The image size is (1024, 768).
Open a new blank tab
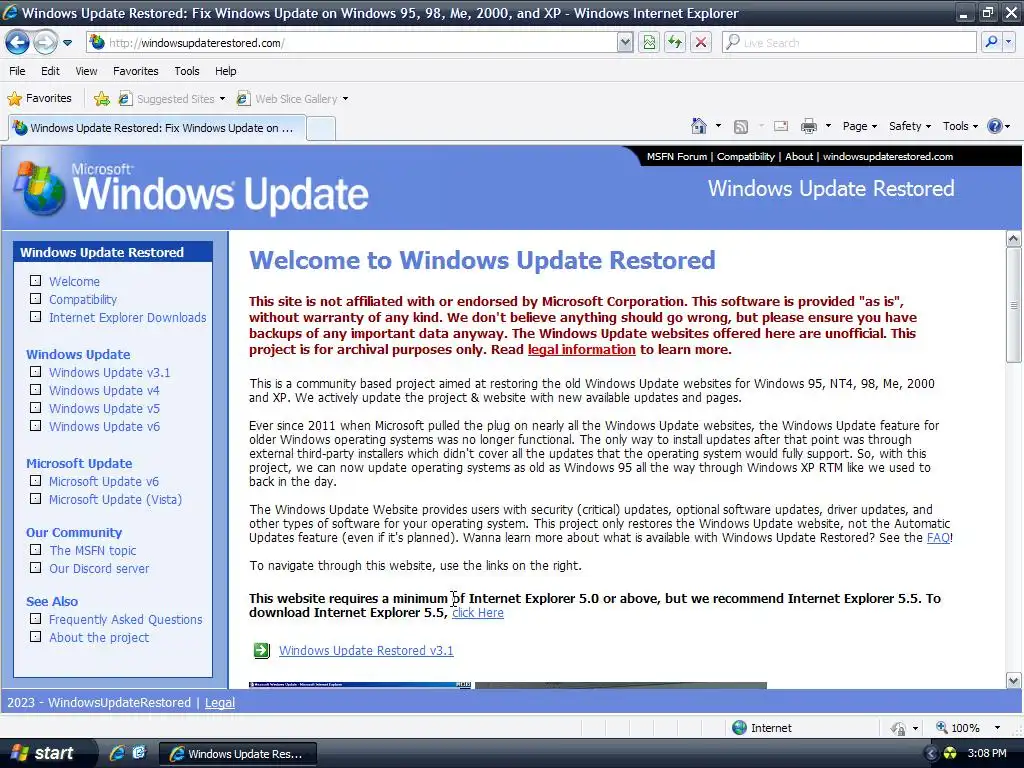pos(321,129)
